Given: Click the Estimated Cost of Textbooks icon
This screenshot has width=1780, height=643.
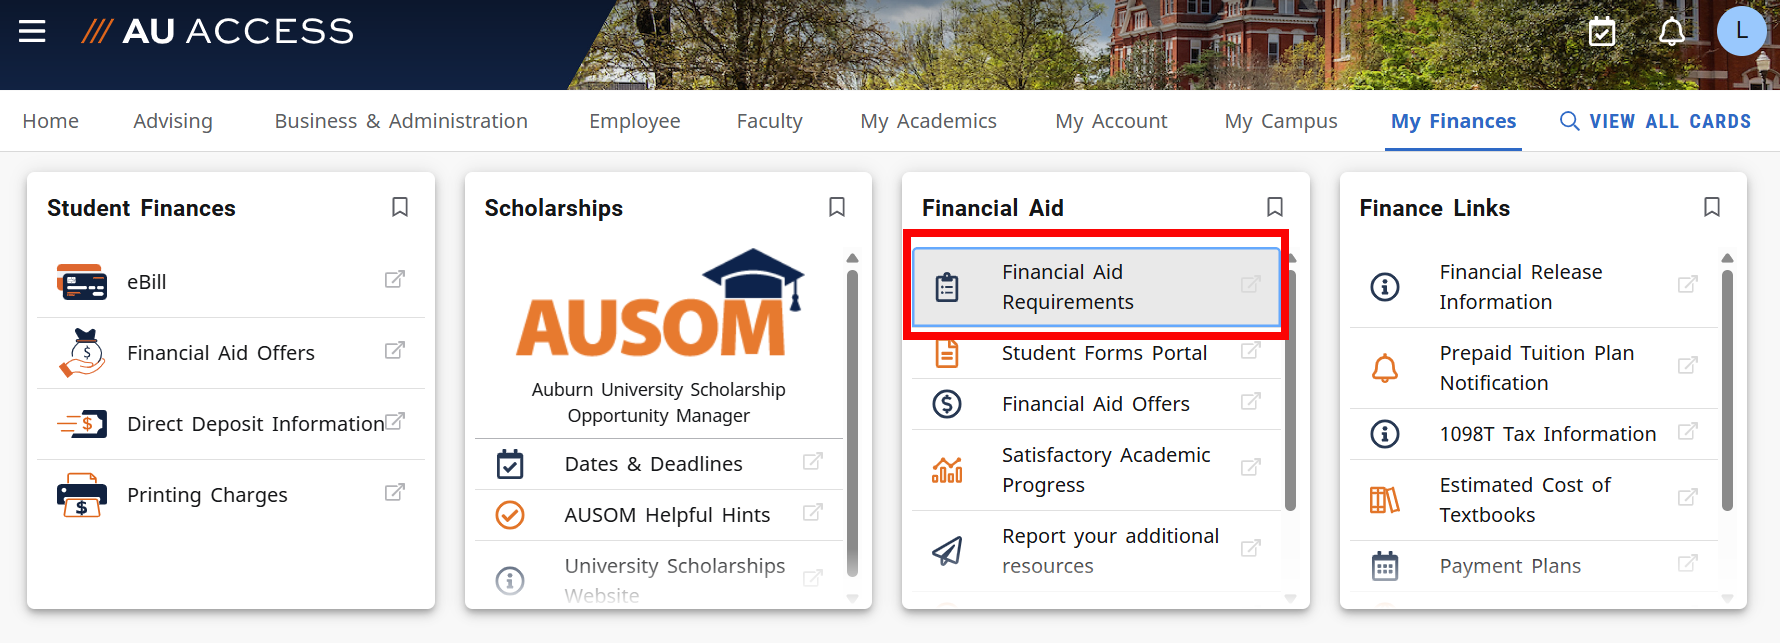Looking at the screenshot, I should [1386, 499].
